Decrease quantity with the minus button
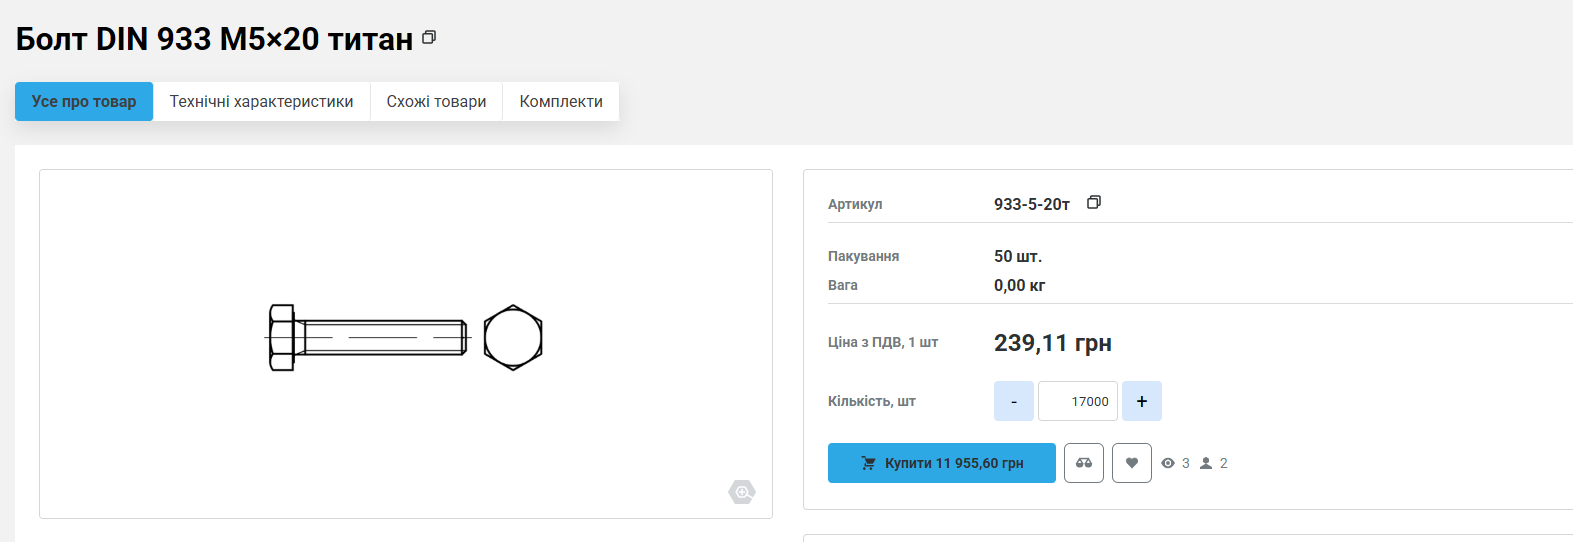1573x542 pixels. tap(1014, 401)
